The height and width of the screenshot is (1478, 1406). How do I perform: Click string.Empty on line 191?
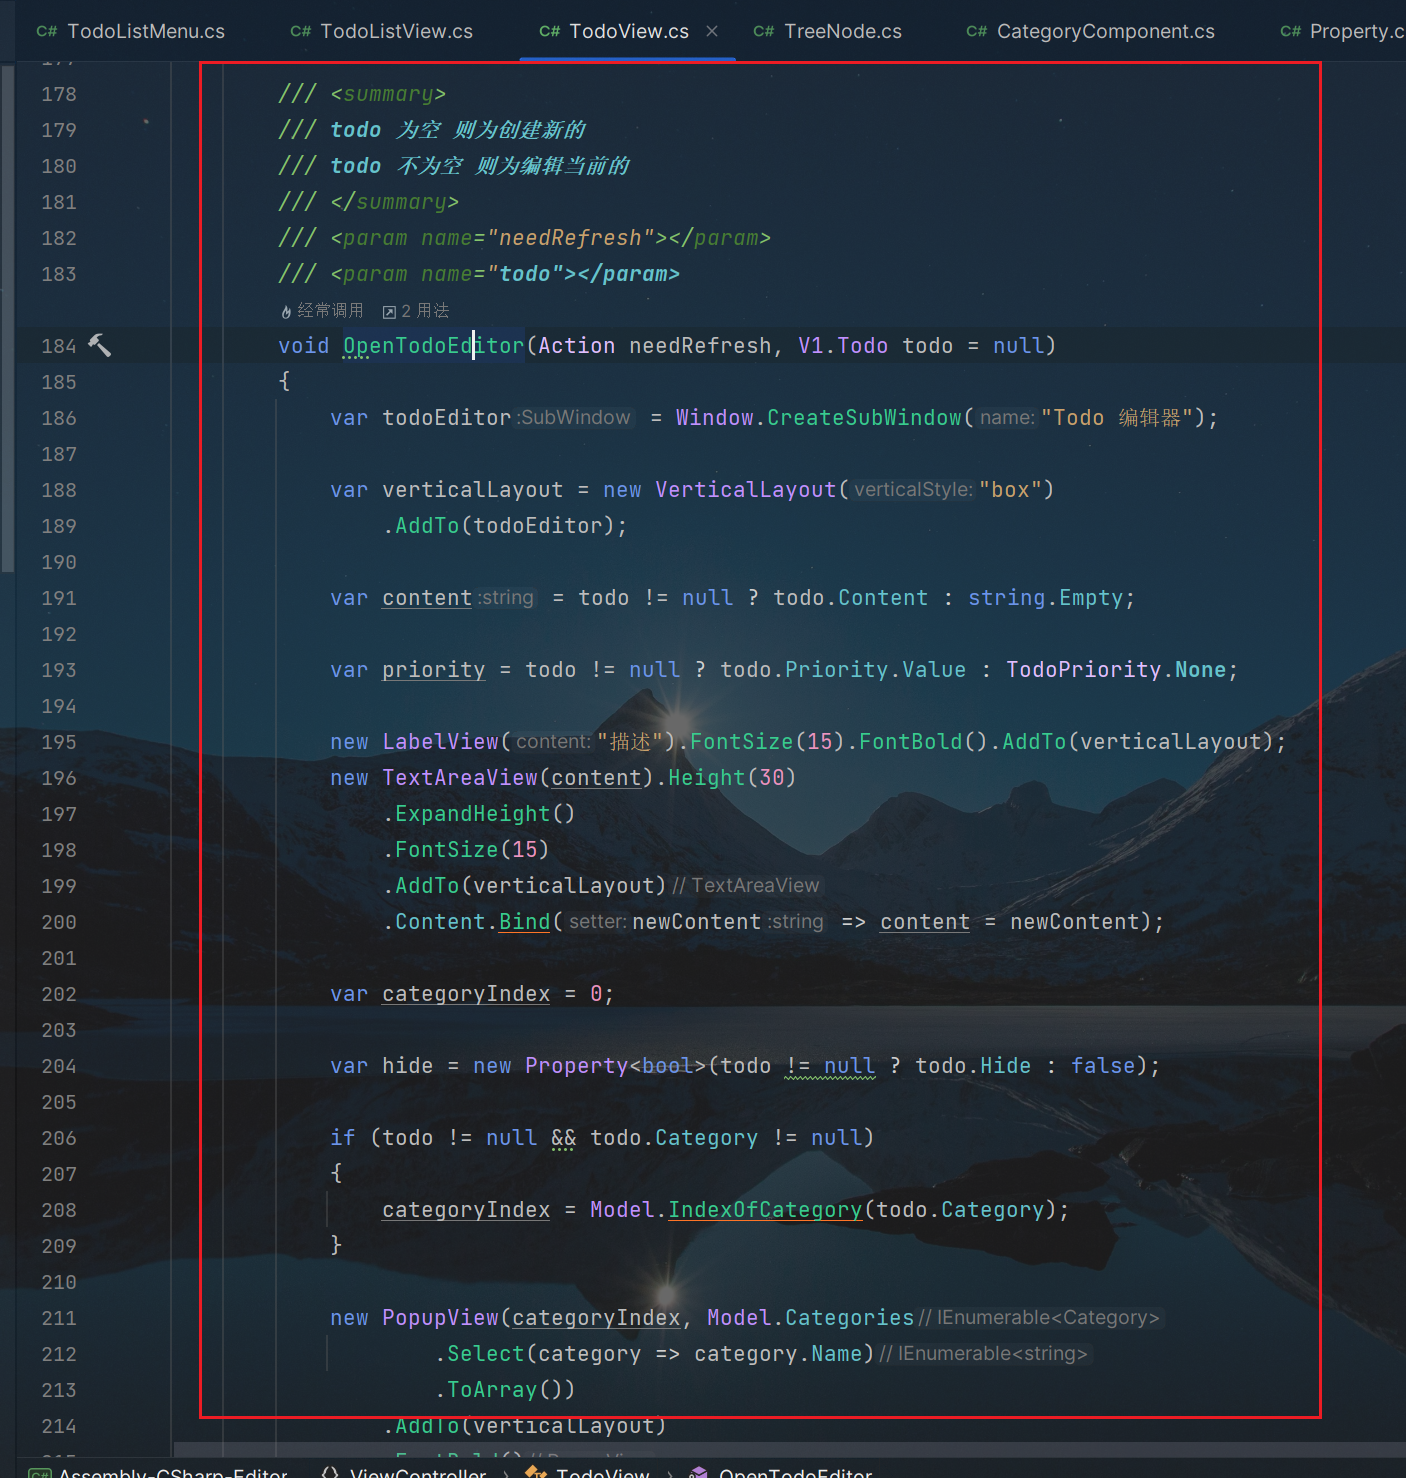click(x=1046, y=598)
